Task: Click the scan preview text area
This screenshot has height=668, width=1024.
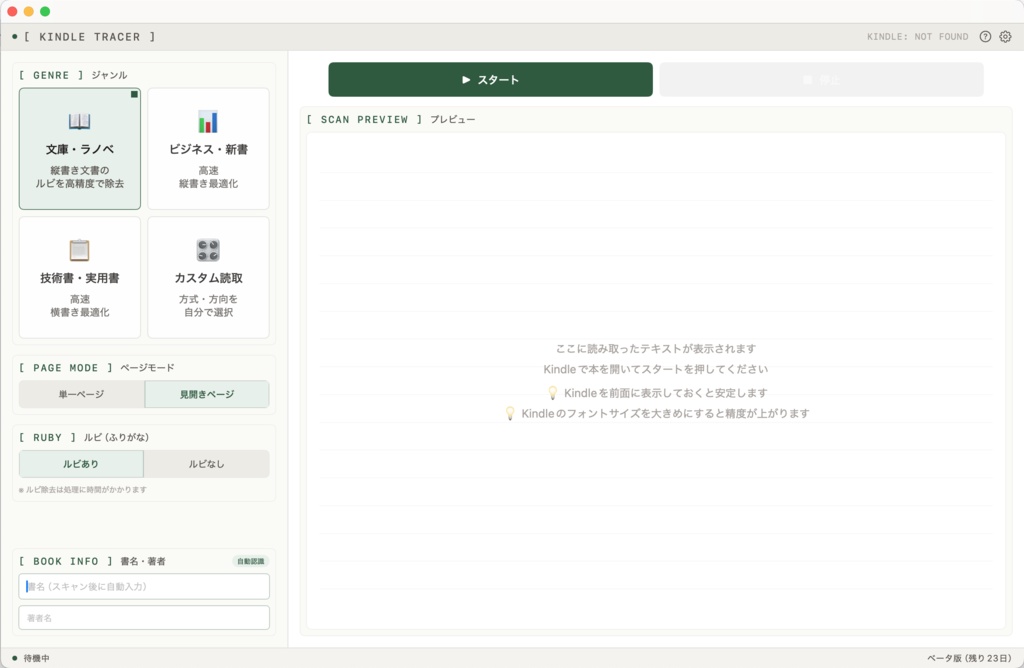Action: coord(656,381)
